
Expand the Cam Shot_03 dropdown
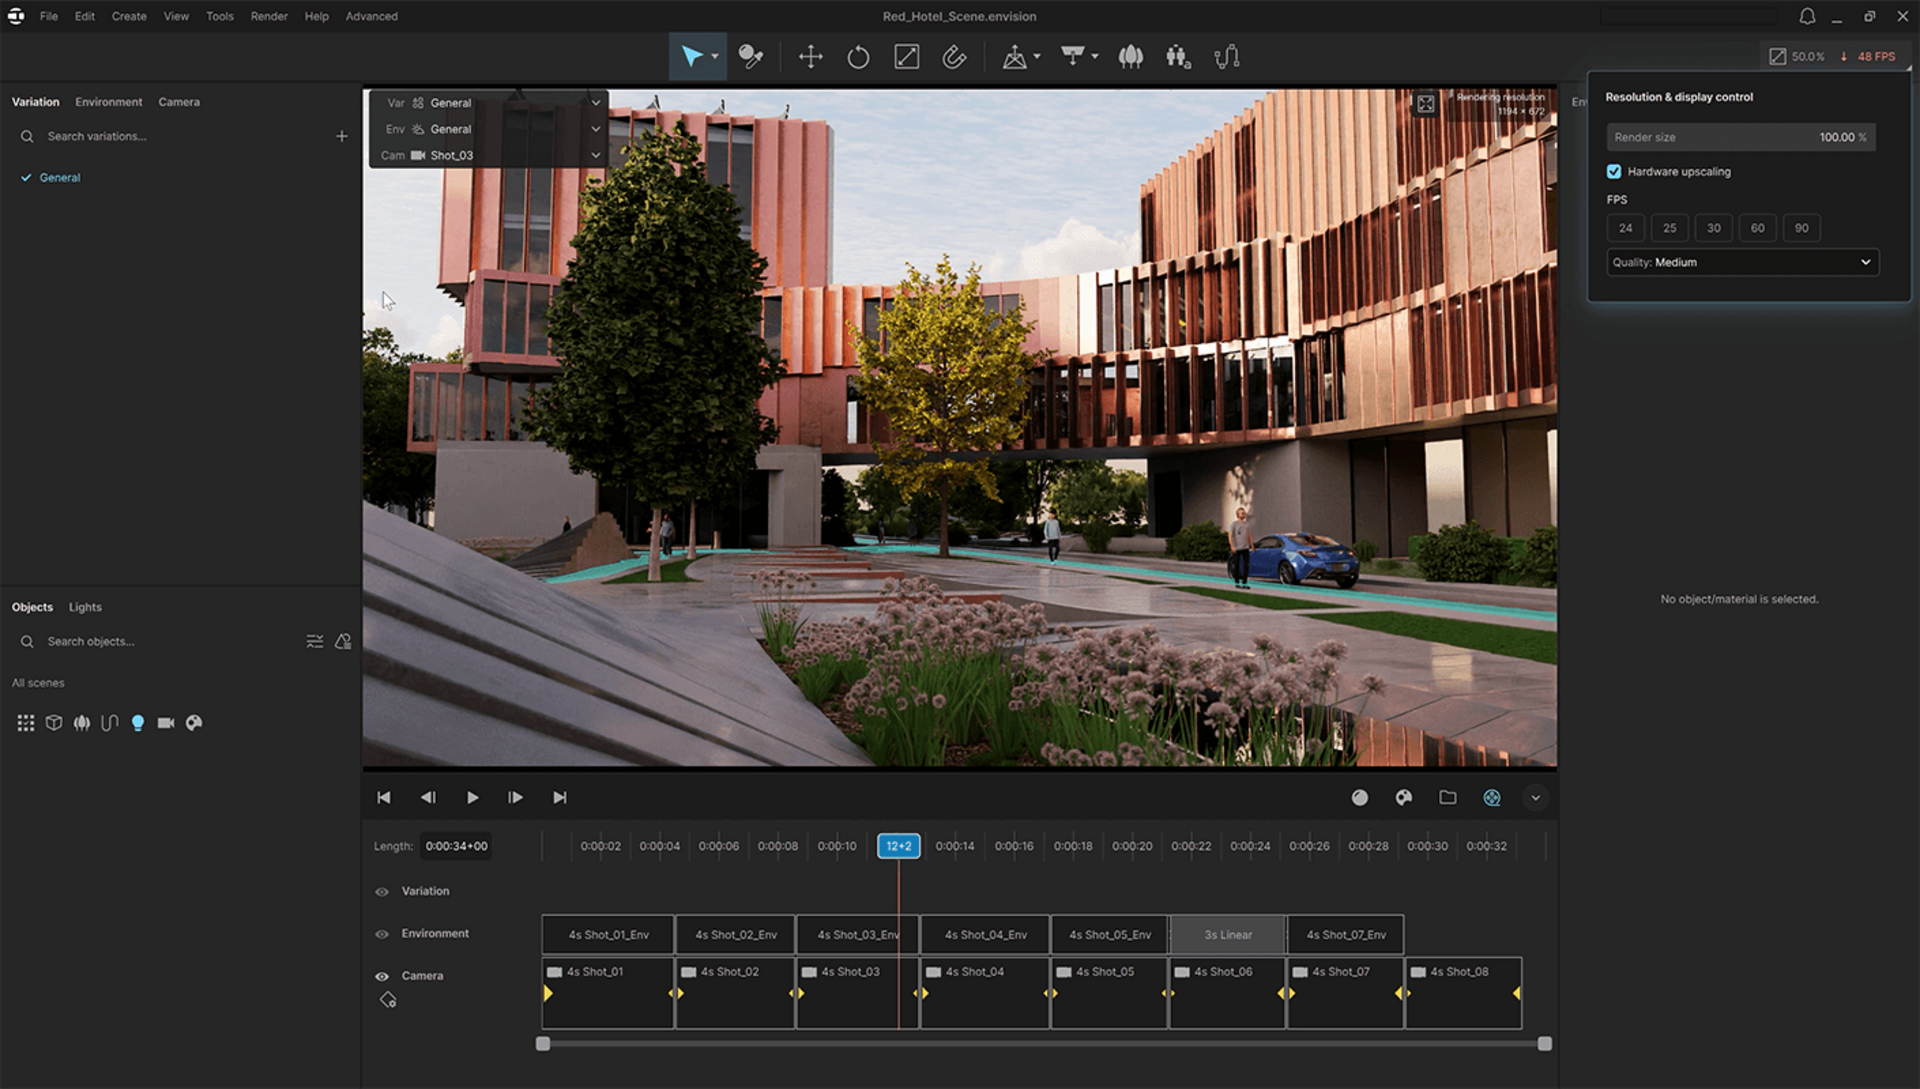596,155
